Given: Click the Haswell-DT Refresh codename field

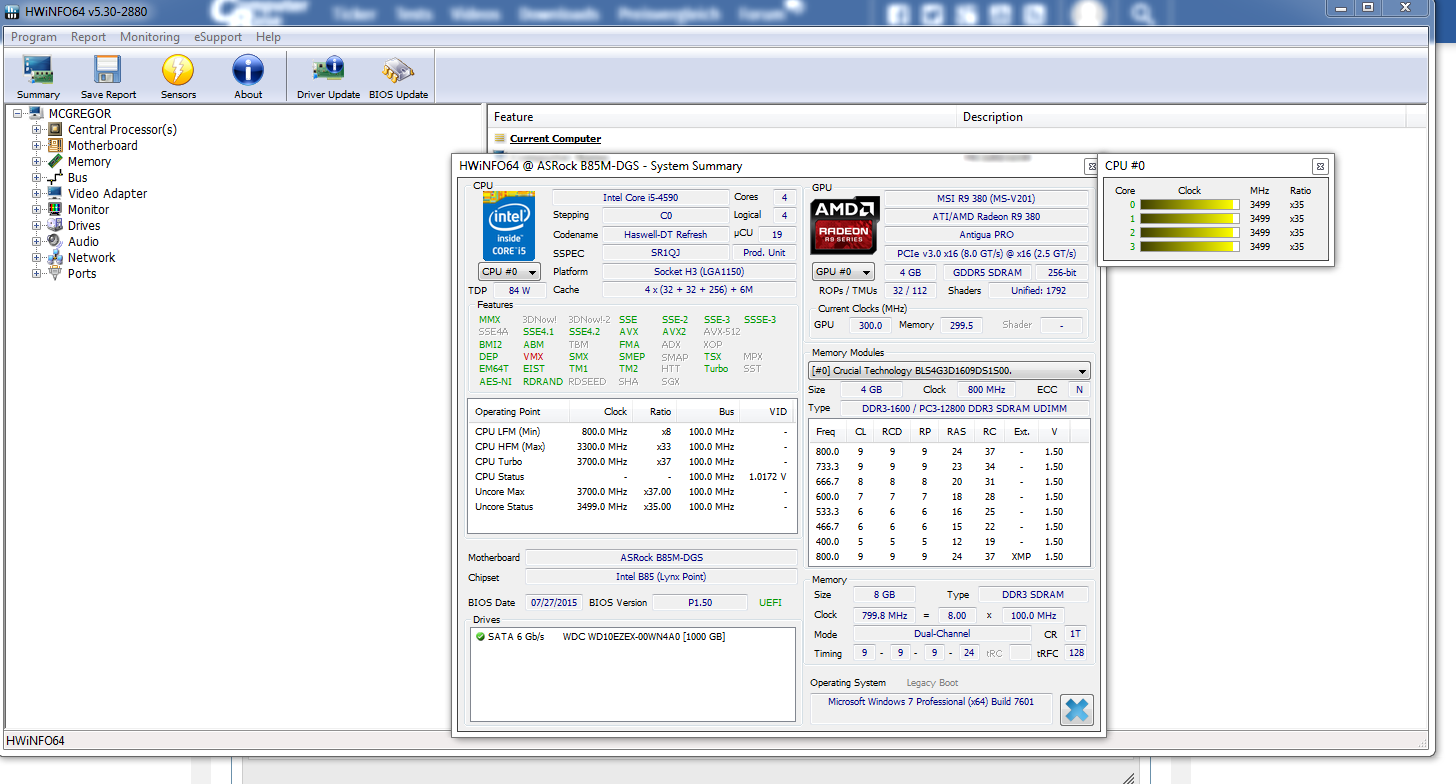Looking at the screenshot, I should [665, 234].
